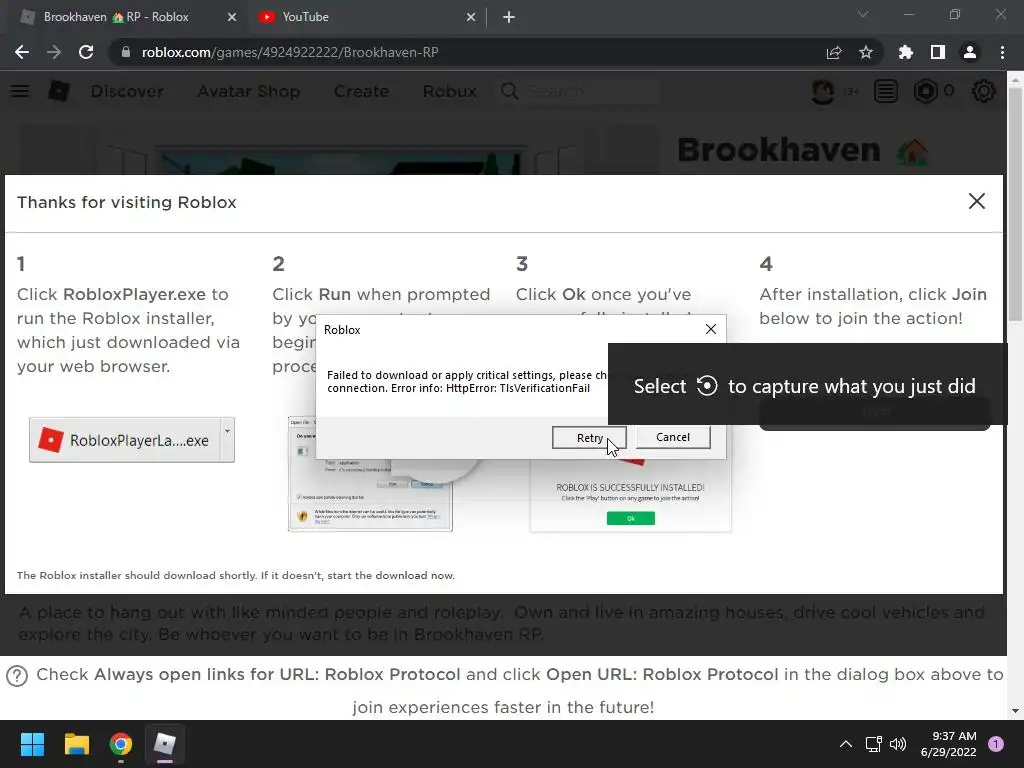Click Retry in the Roblox error dialog
This screenshot has width=1024, height=768.
589,438
